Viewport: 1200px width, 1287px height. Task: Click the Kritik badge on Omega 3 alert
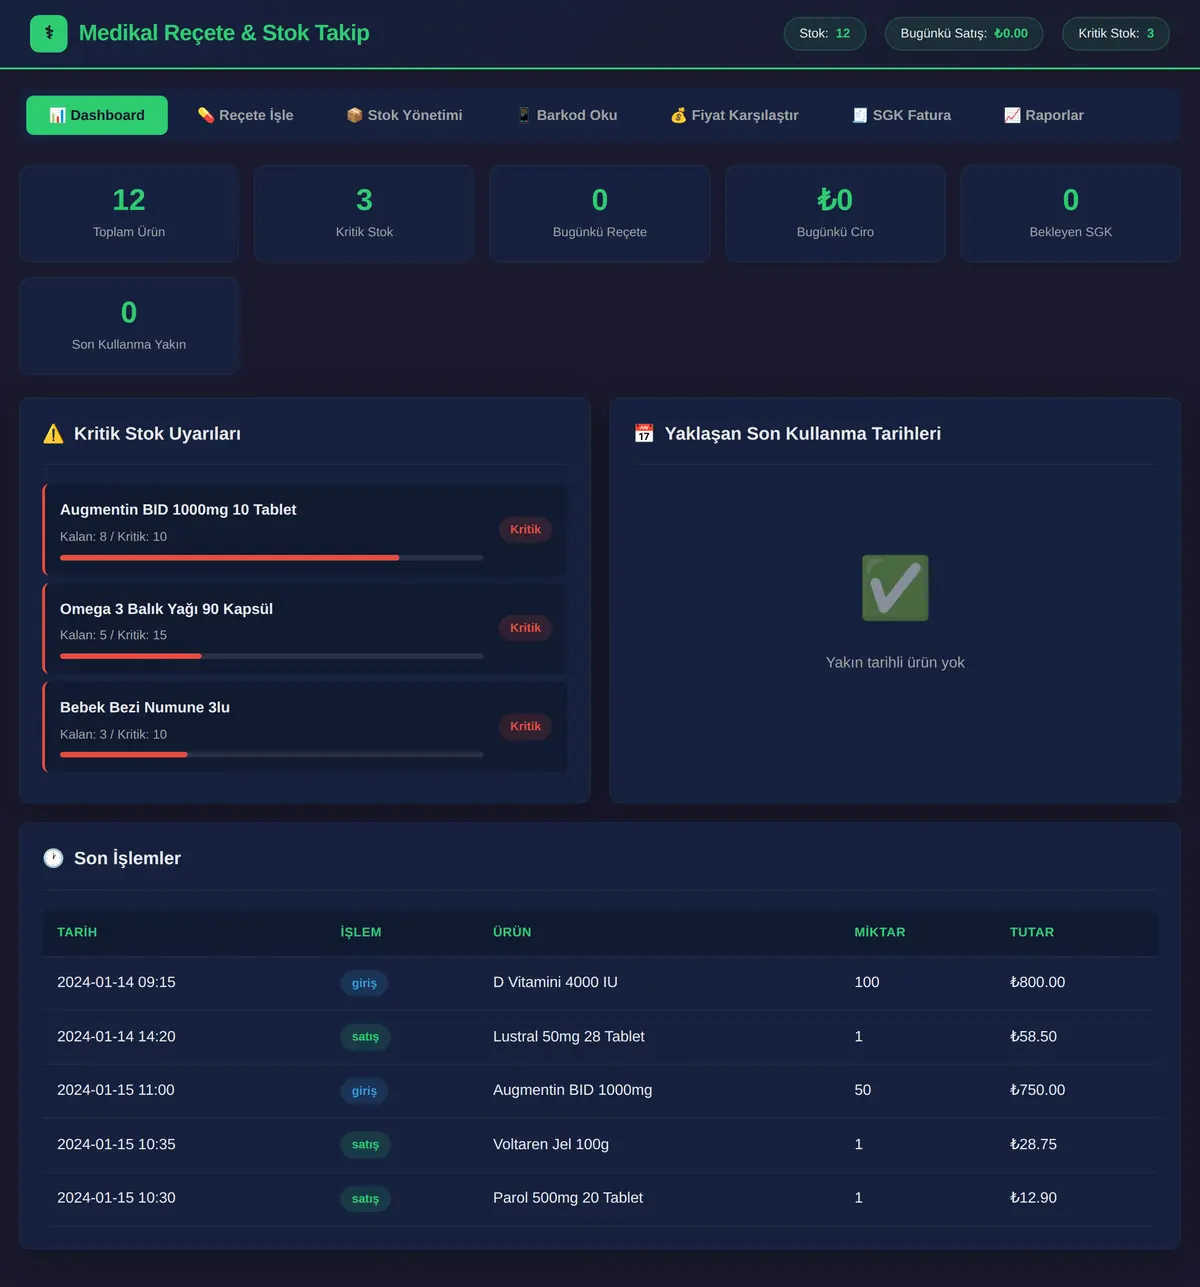525,628
